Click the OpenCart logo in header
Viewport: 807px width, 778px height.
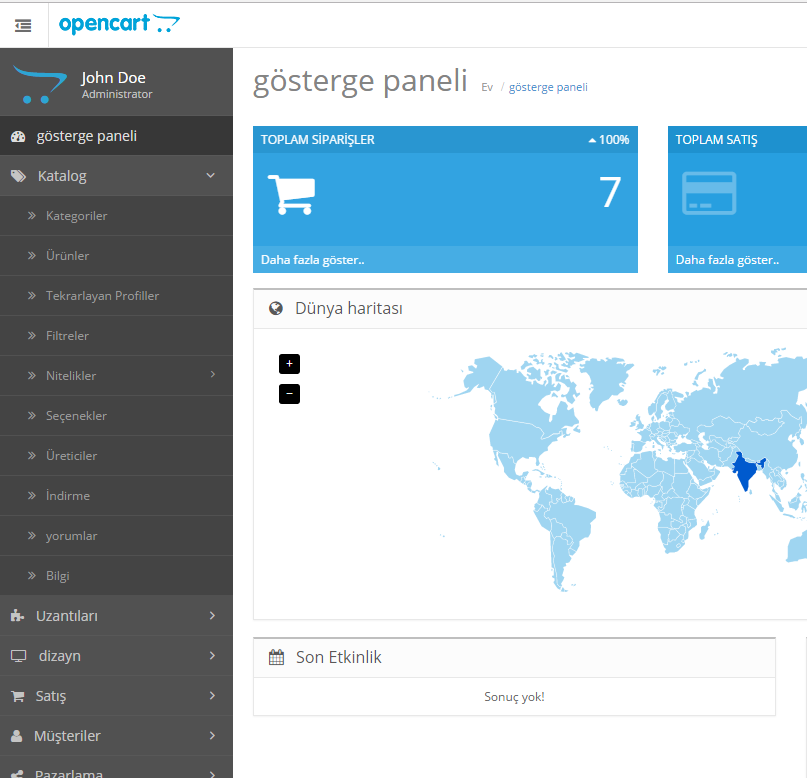(119, 24)
